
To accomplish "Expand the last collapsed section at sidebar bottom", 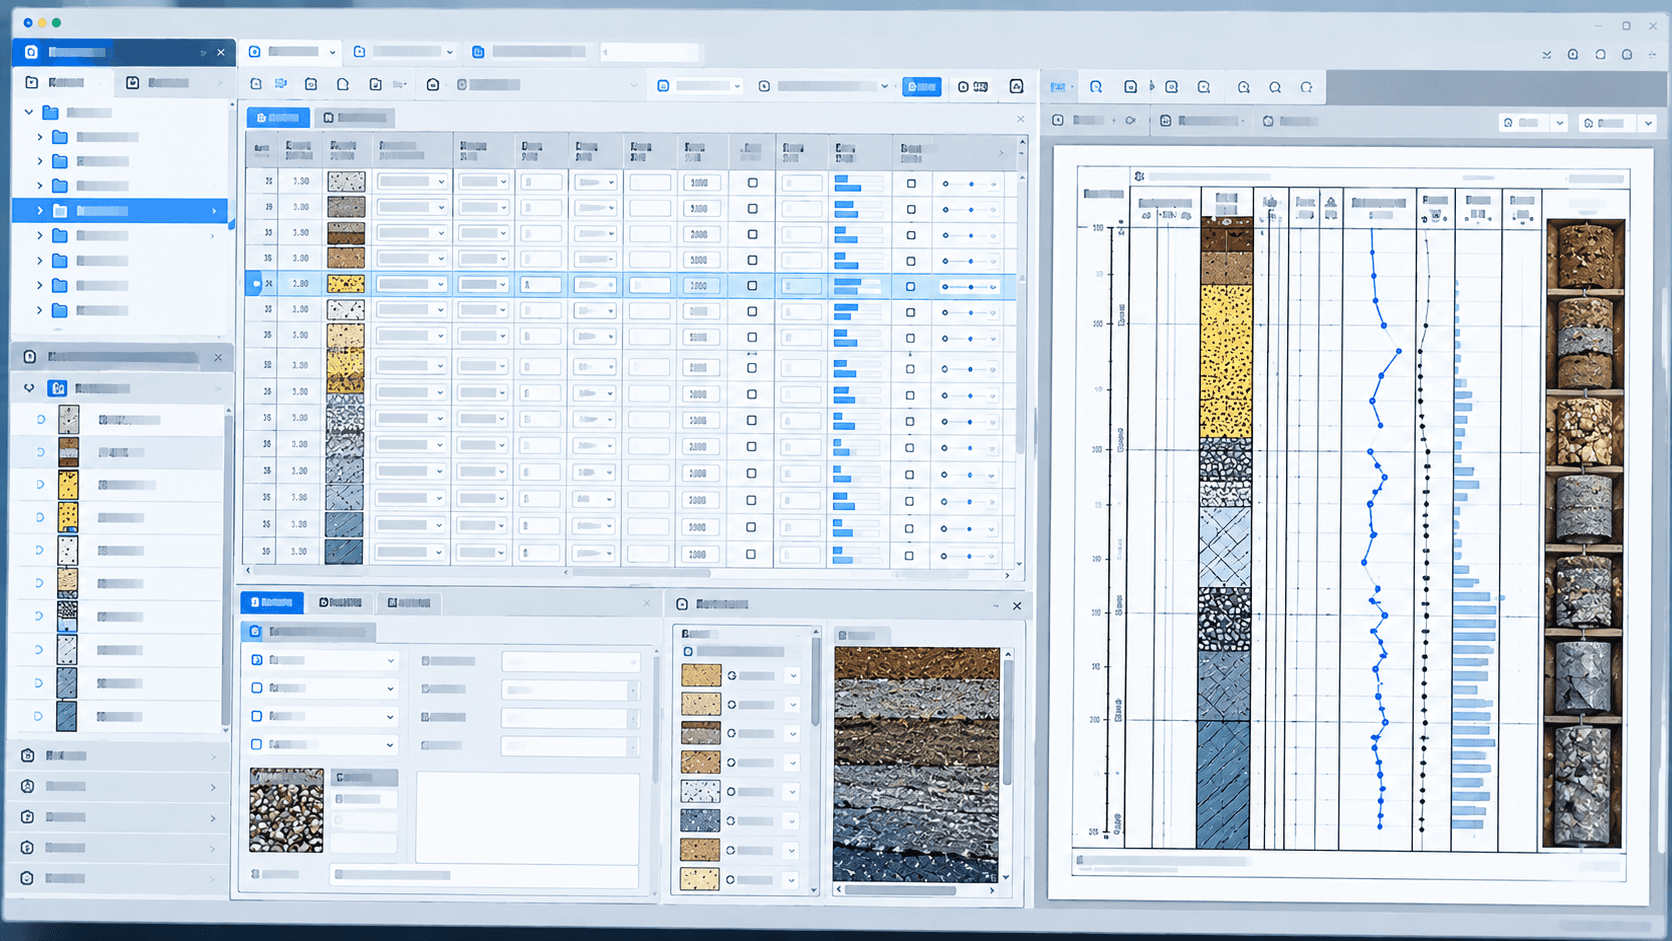I will click(x=213, y=879).
